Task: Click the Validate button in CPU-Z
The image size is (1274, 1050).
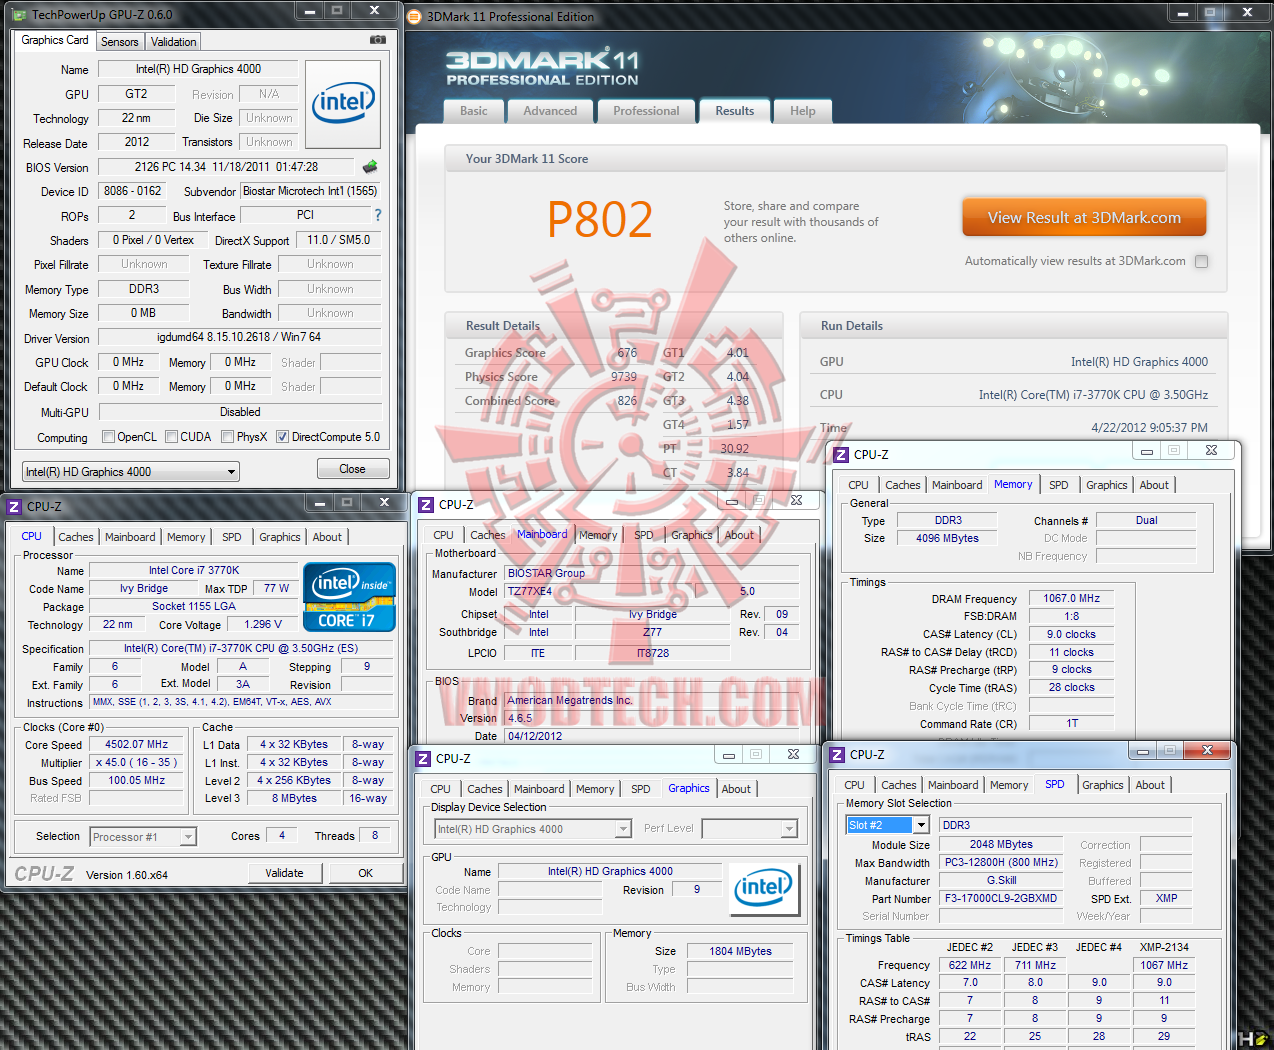Action: 284,873
